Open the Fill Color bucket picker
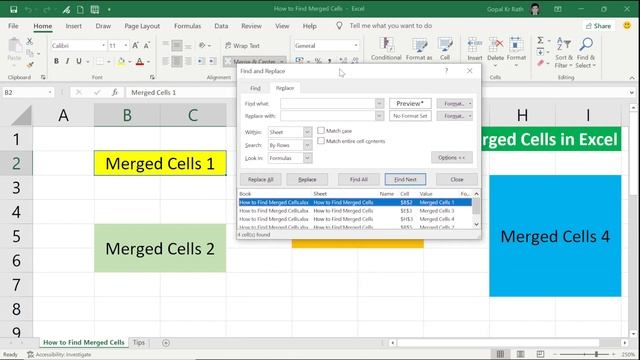The height and width of the screenshot is (360, 640). (x=121, y=62)
